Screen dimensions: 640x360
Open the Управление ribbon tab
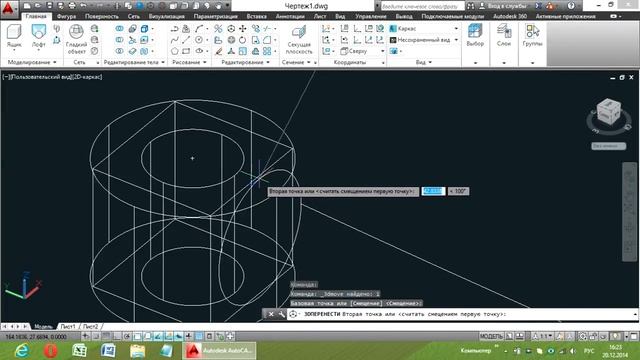pos(371,16)
